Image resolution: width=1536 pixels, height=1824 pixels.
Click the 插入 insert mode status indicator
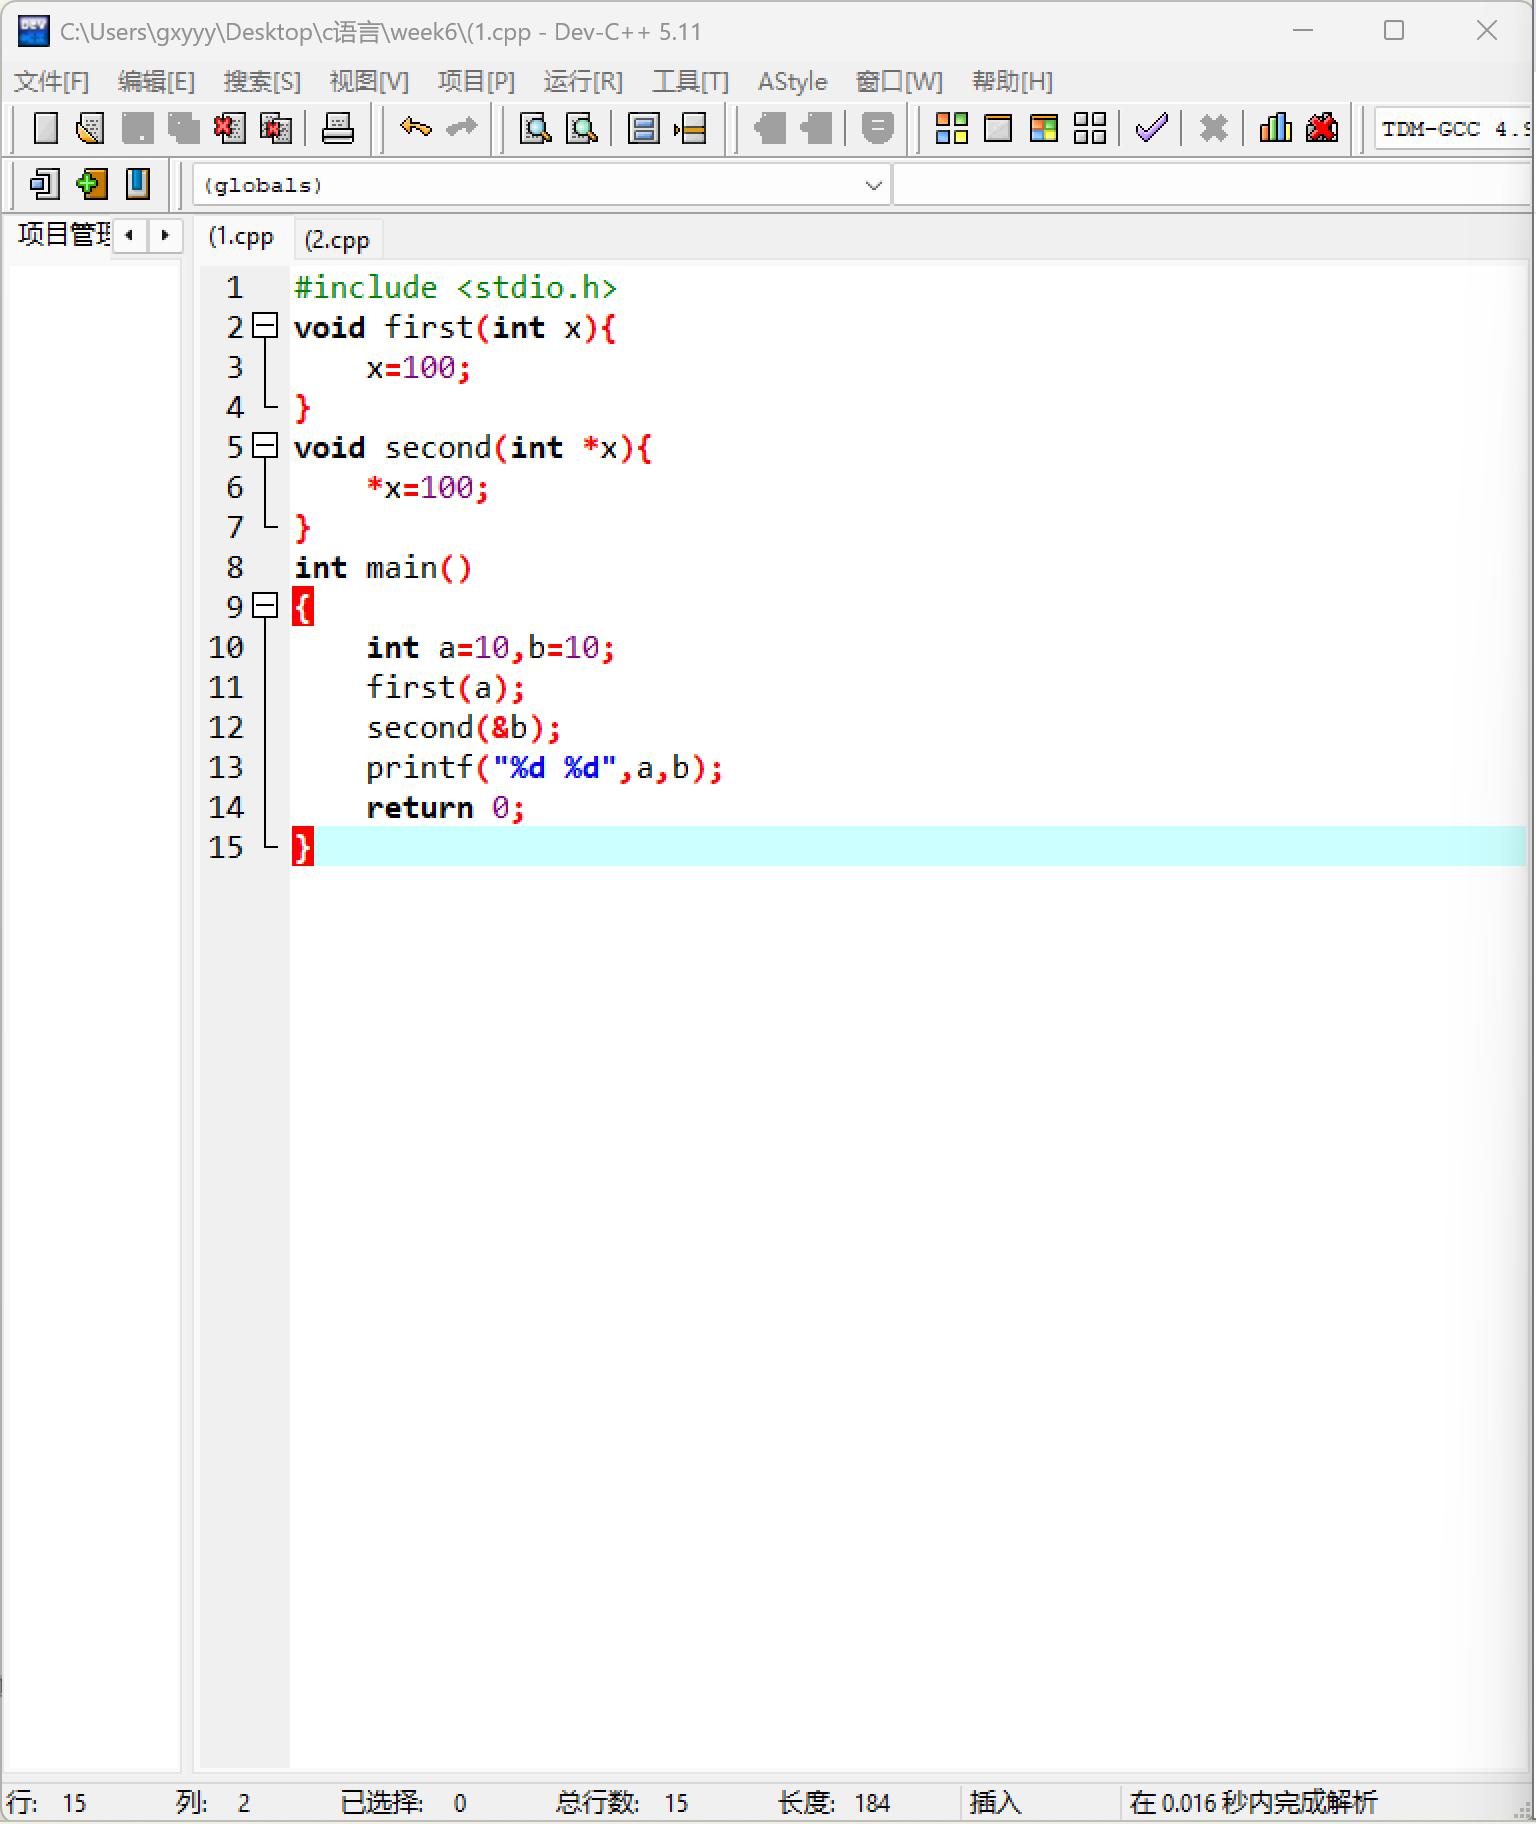995,1803
